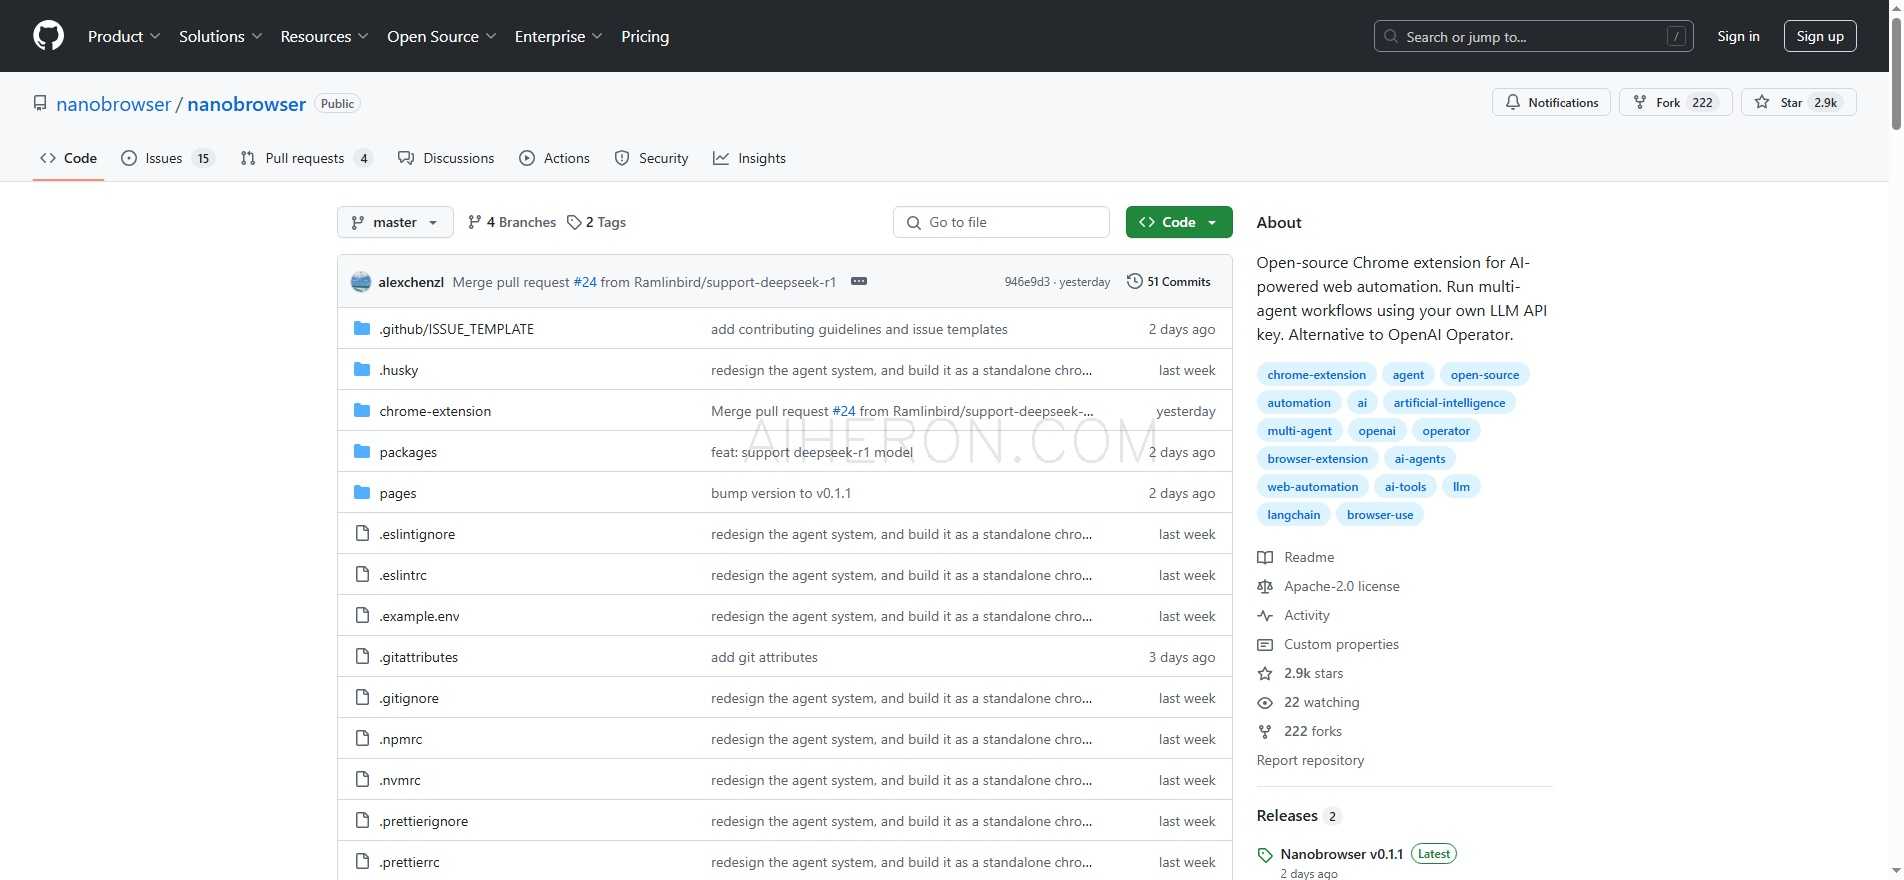
Task: Switch to the Security tab
Action: point(651,158)
